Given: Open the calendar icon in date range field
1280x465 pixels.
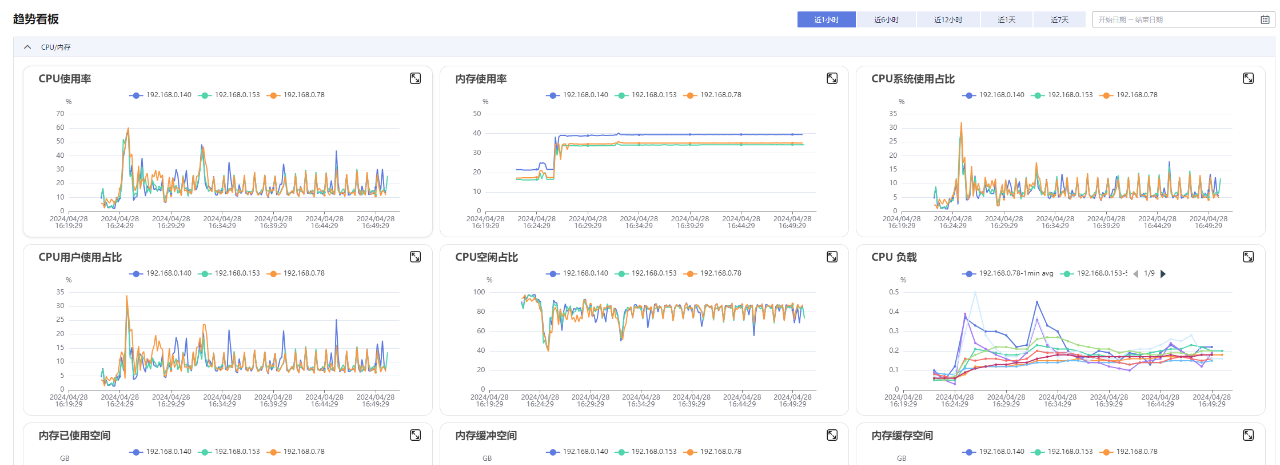Looking at the screenshot, I should [1265, 19].
